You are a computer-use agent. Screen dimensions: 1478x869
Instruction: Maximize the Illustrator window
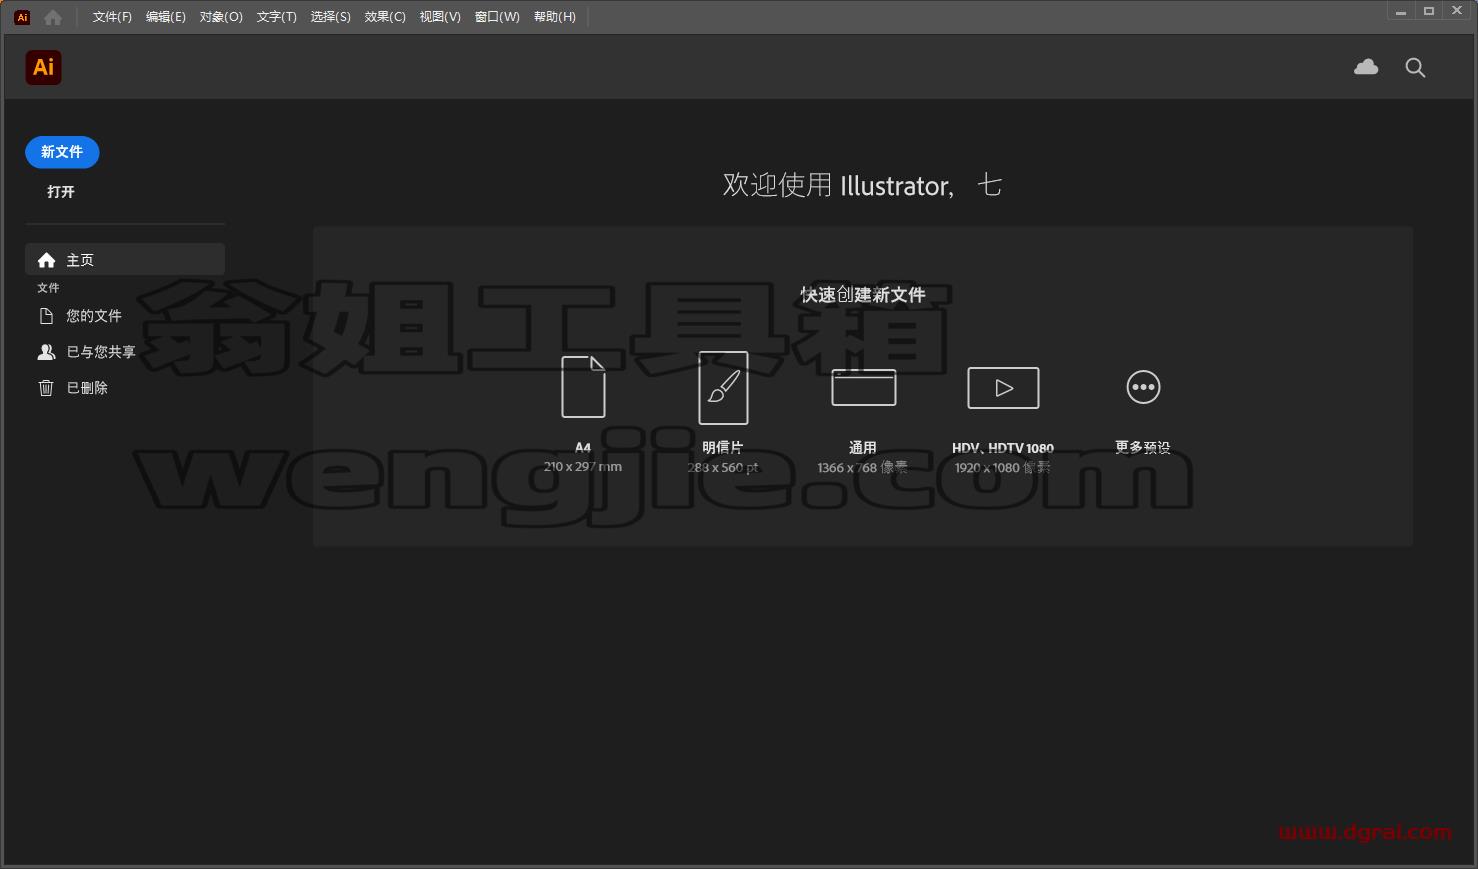[x=1429, y=11]
